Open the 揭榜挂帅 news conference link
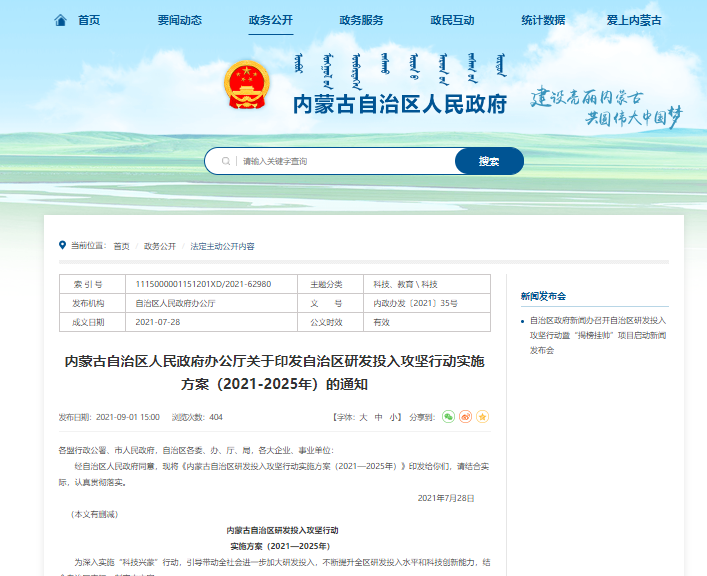 click(x=598, y=335)
